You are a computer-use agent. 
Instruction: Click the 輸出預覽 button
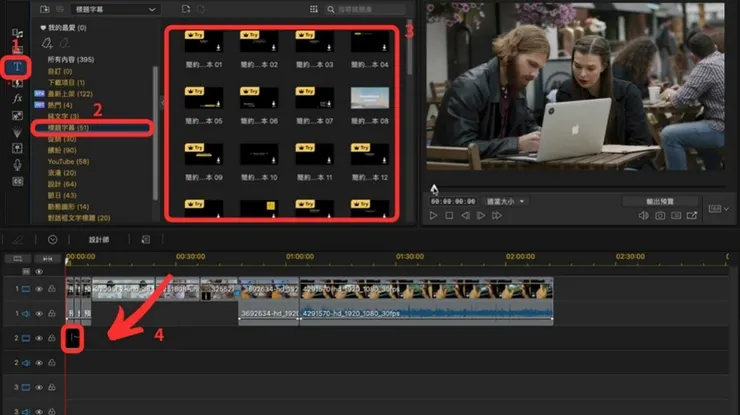click(659, 201)
